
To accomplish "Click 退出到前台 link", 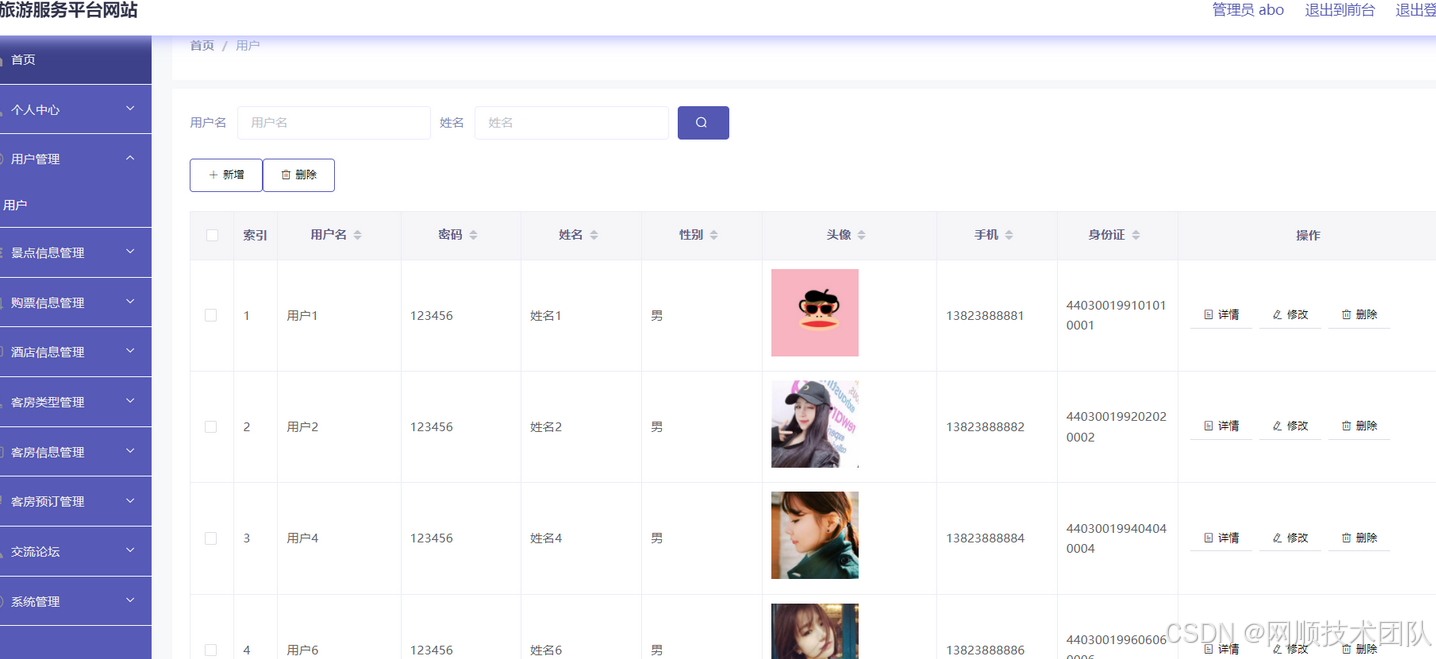I will pyautogui.click(x=1340, y=10).
